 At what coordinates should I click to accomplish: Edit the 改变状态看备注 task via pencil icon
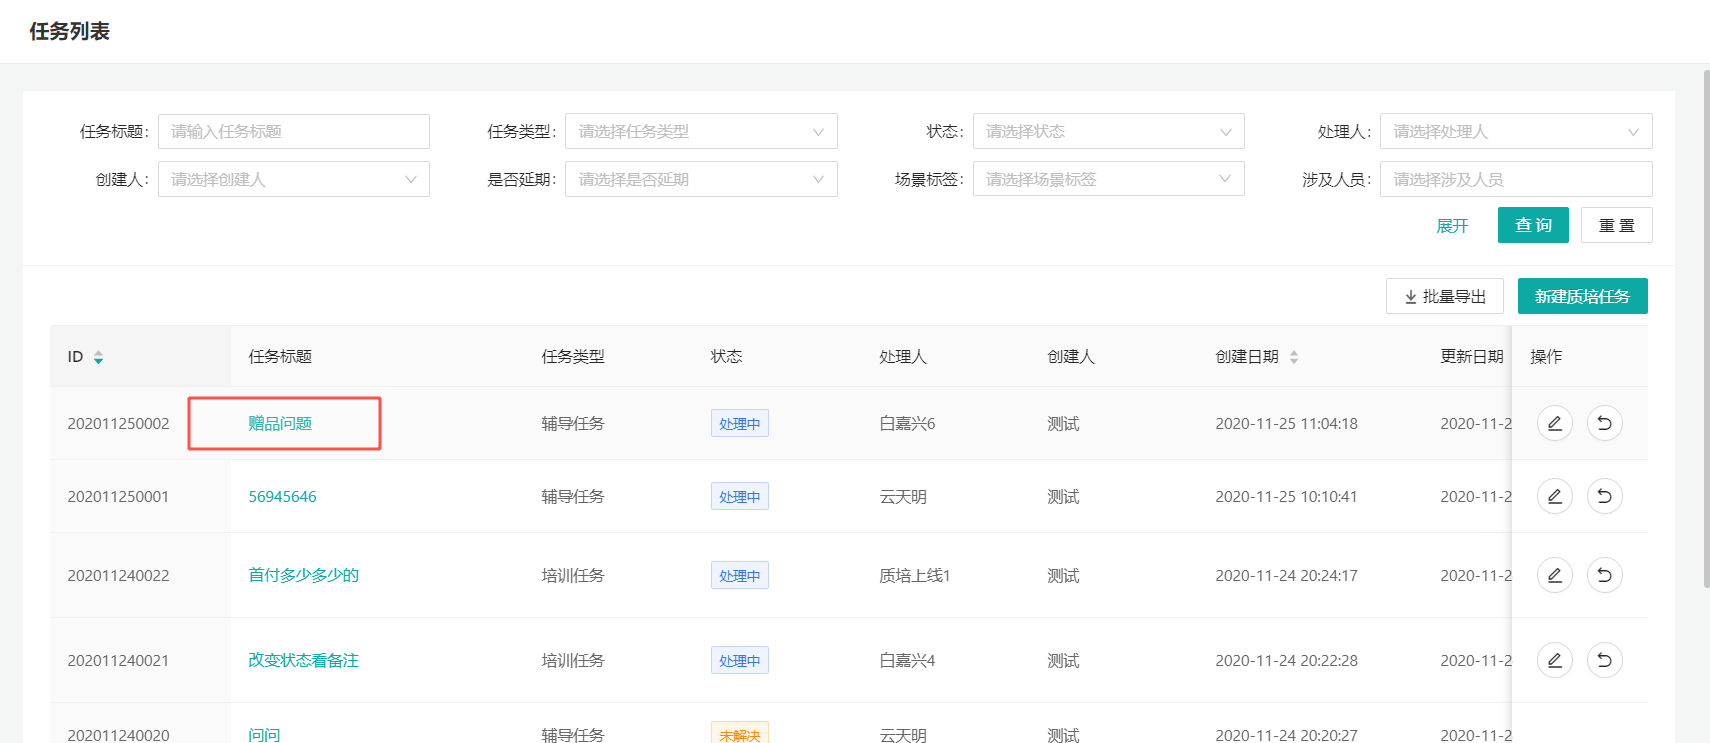point(1555,660)
